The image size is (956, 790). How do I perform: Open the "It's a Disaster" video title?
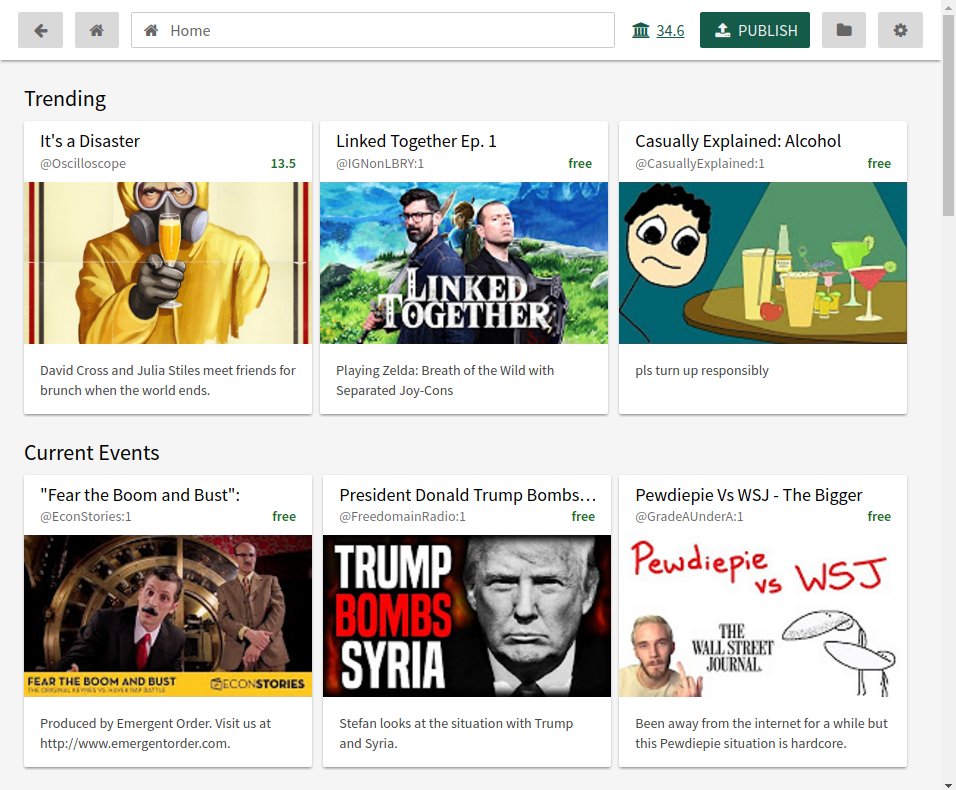point(90,141)
